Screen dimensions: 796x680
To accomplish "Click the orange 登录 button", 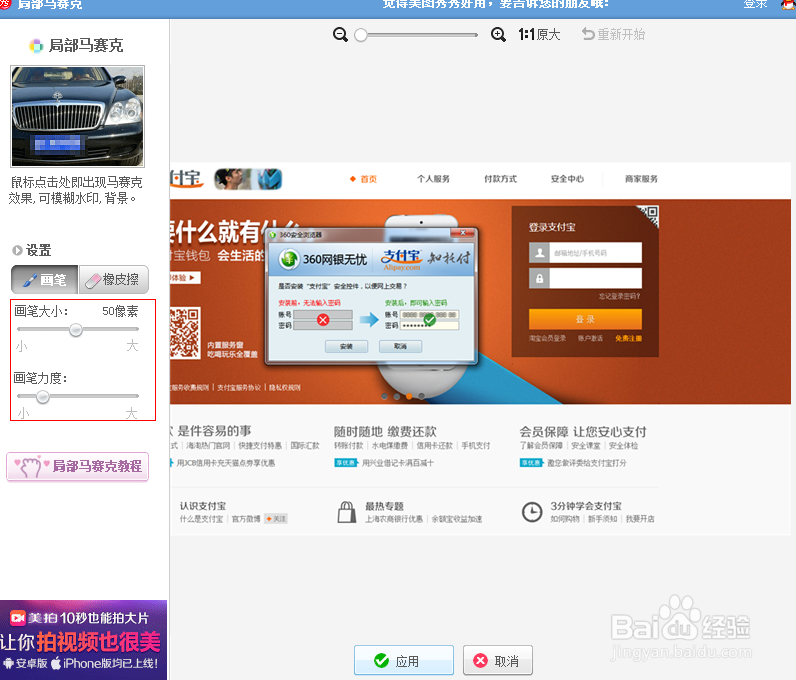I will pyautogui.click(x=585, y=319).
